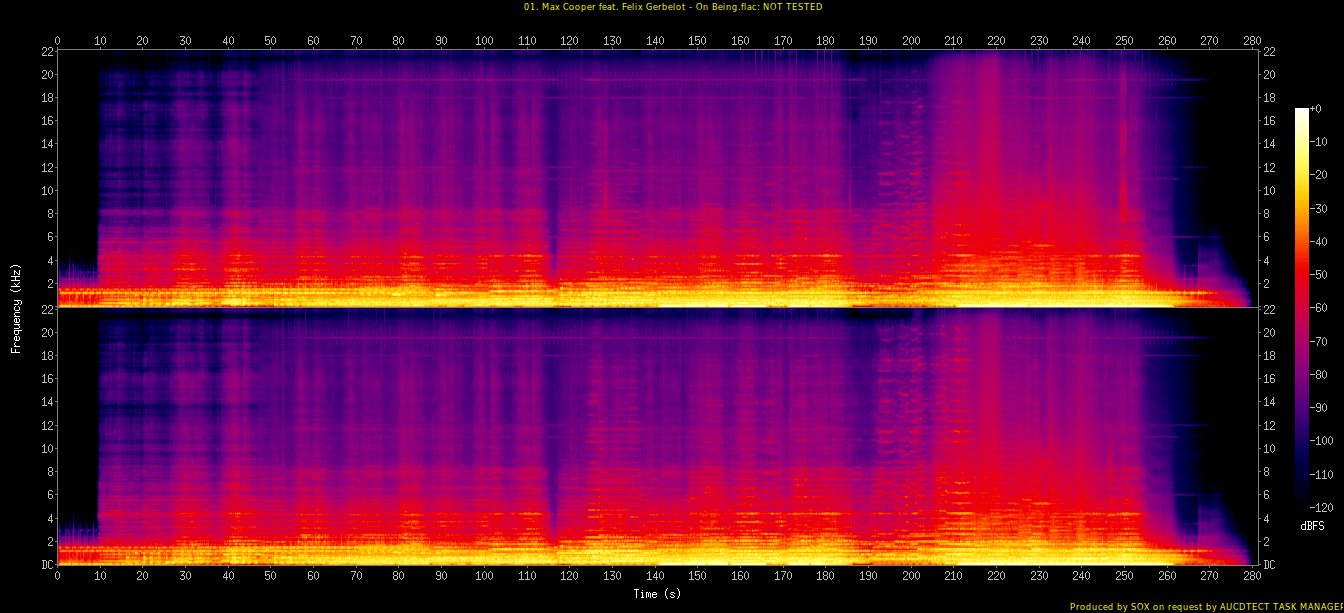
Task: Select the 120 mark on the top time axis
Action: click(569, 41)
